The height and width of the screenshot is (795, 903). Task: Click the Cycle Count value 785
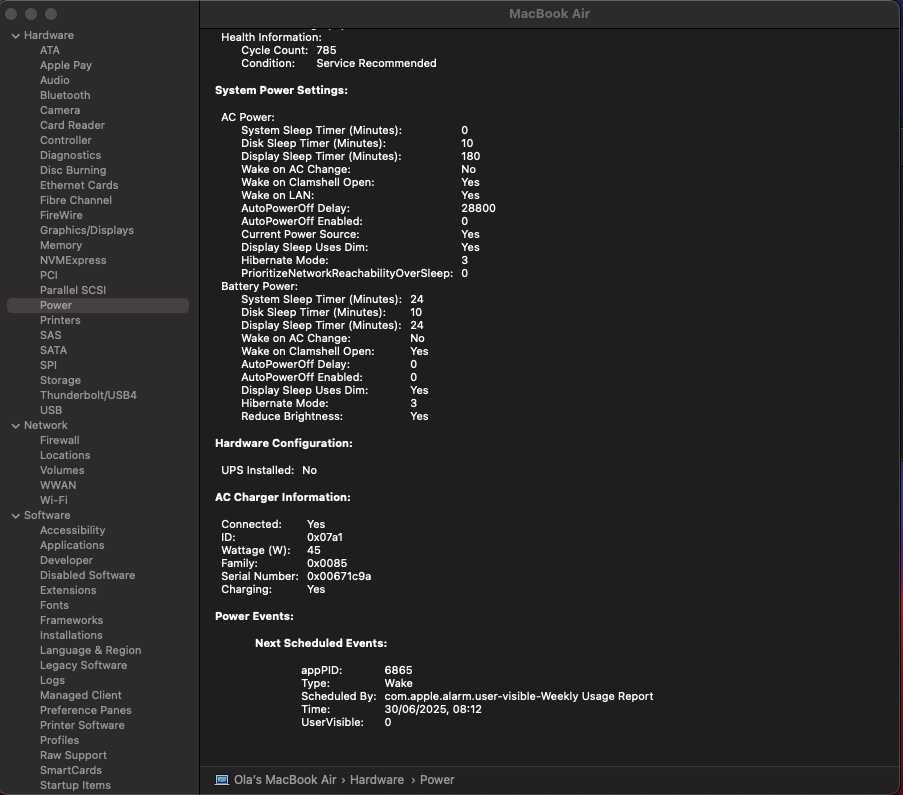coord(326,50)
